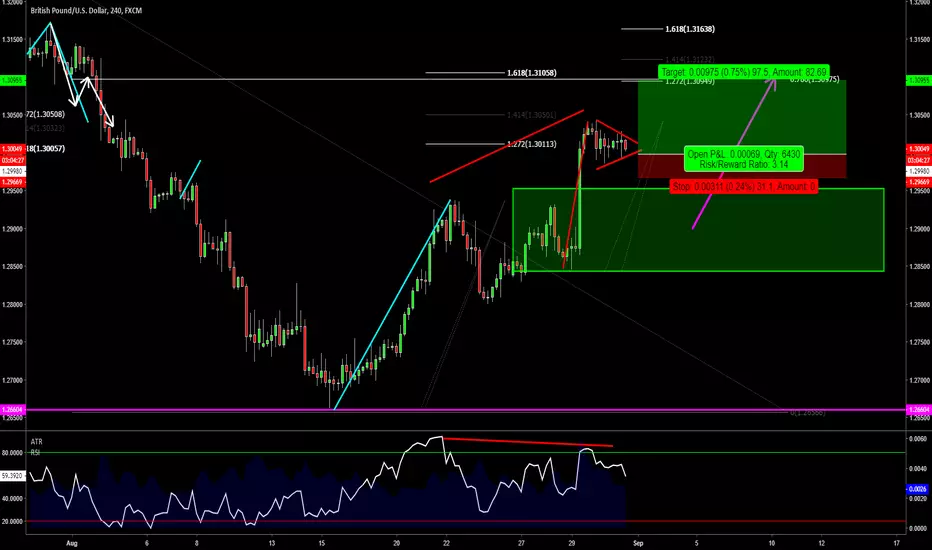Screen dimensions: 932x550
Task: Select the 1.618(1.31638) Fibonacci label
Action: [690, 29]
